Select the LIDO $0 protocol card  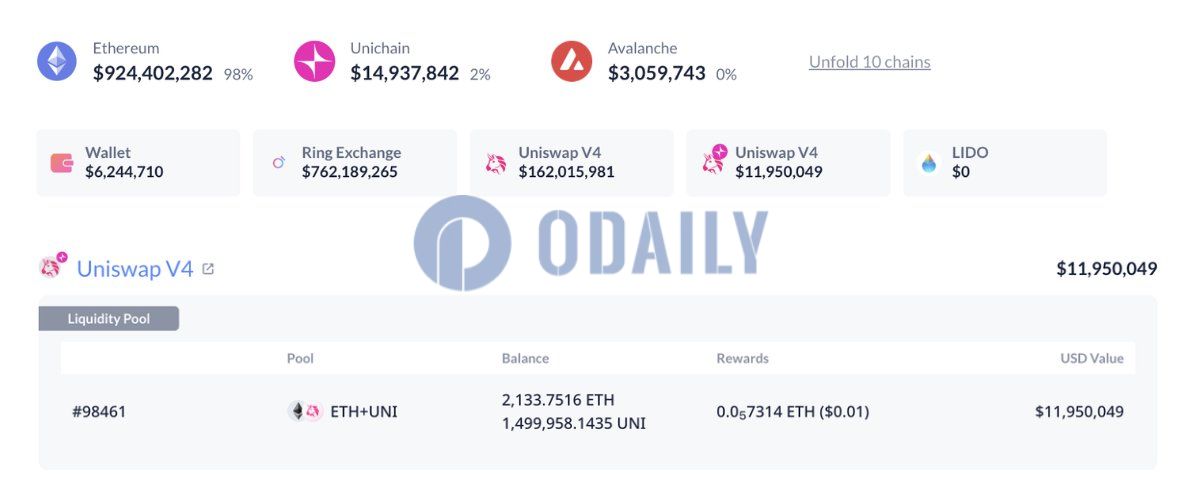1004,163
